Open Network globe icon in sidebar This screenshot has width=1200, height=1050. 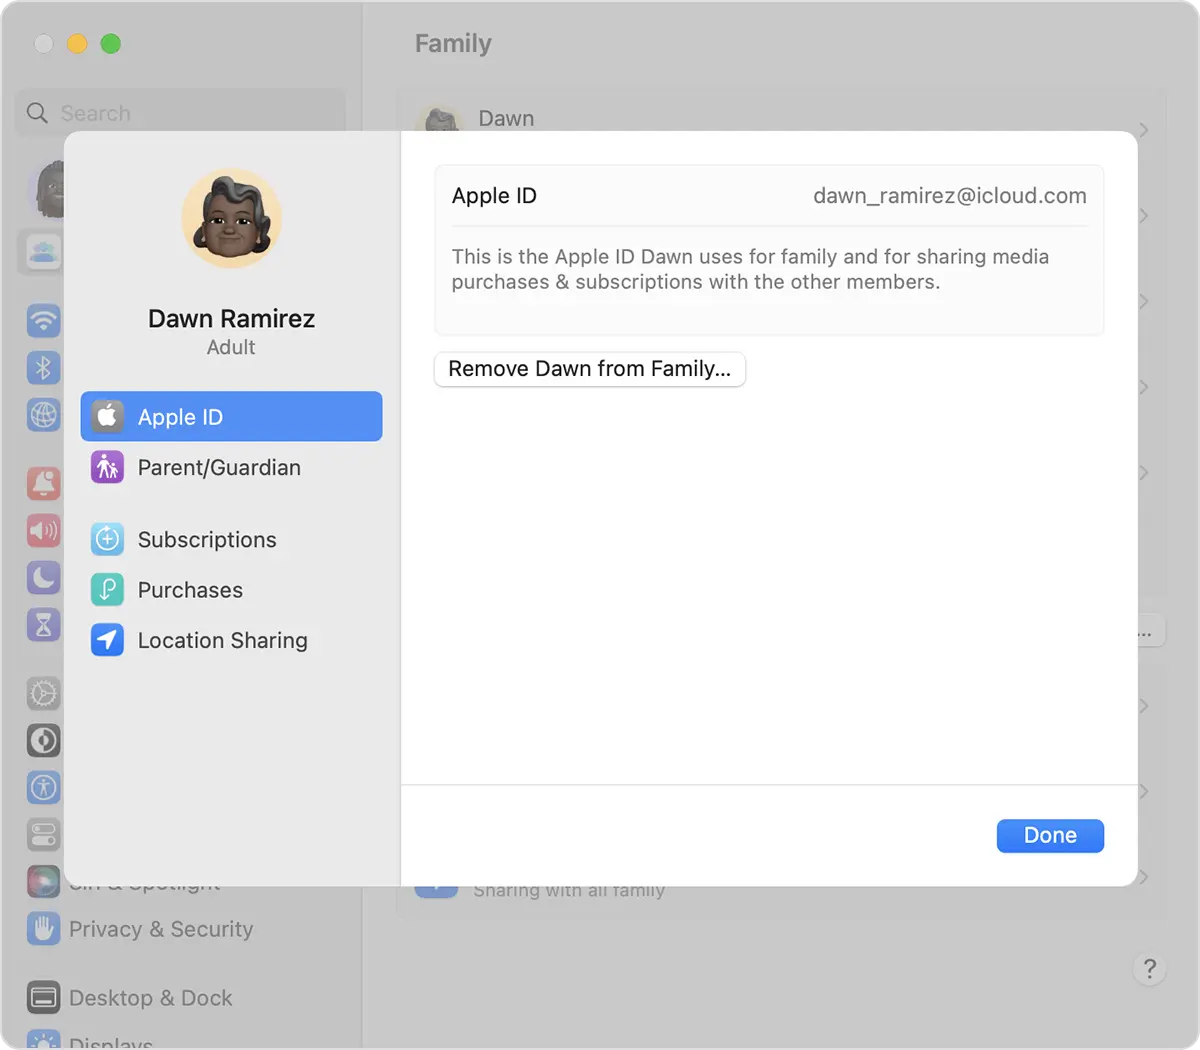pos(43,414)
